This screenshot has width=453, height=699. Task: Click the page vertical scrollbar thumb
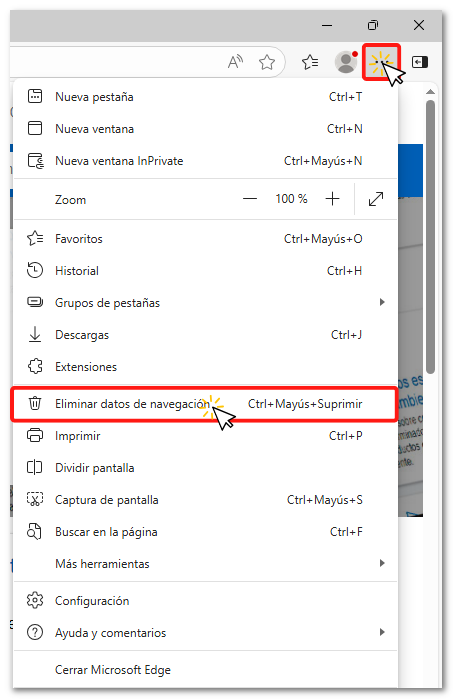[x=430, y=236]
